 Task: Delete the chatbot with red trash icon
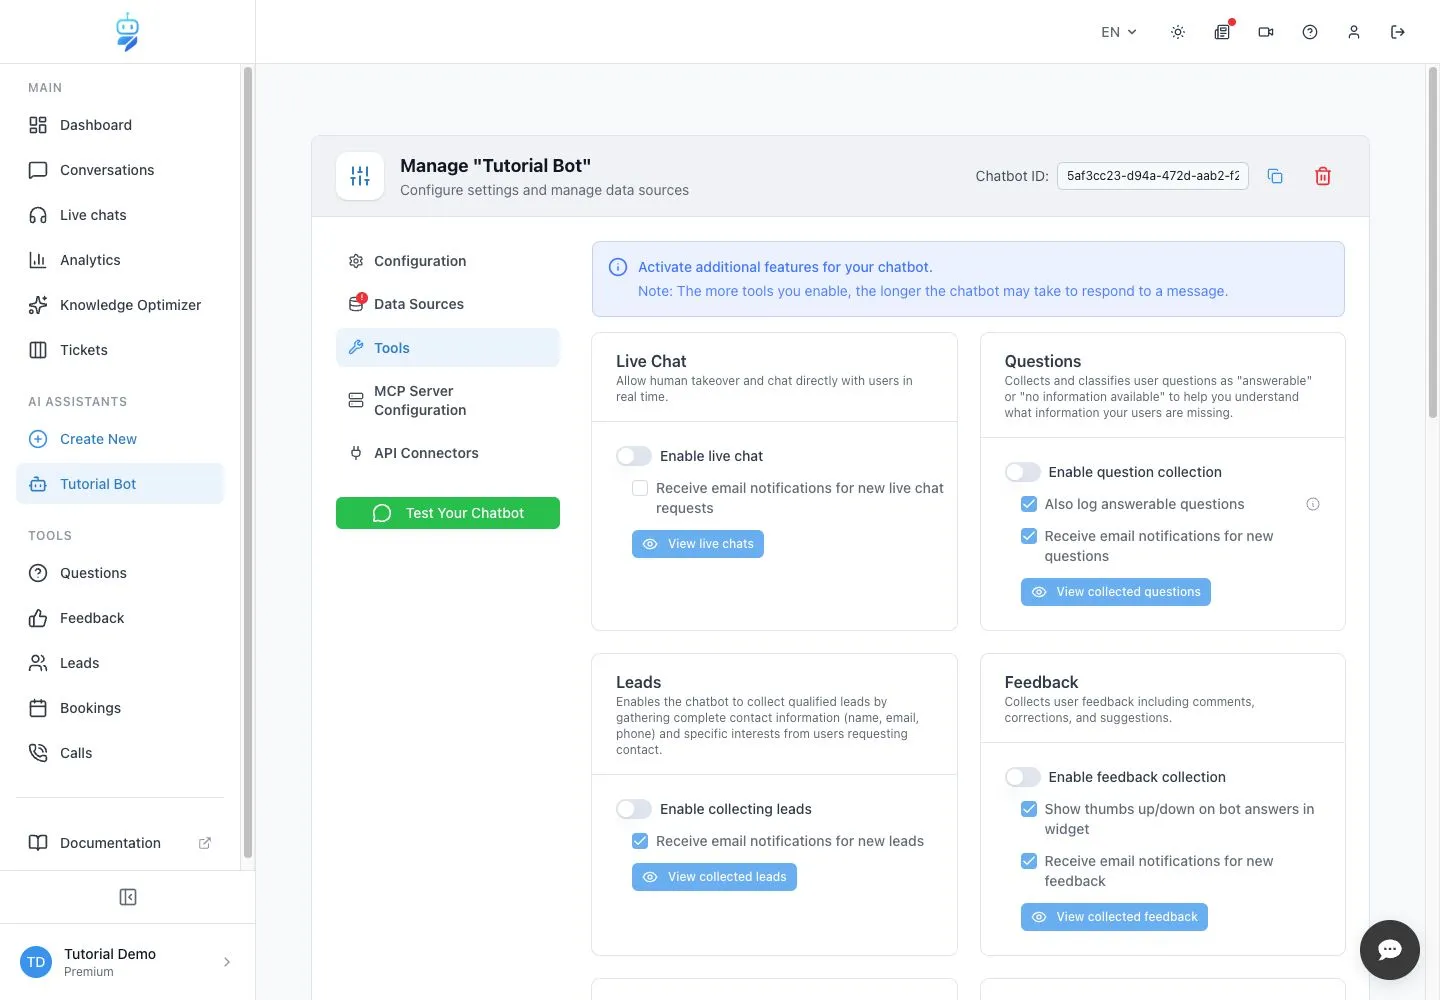pyautogui.click(x=1323, y=176)
